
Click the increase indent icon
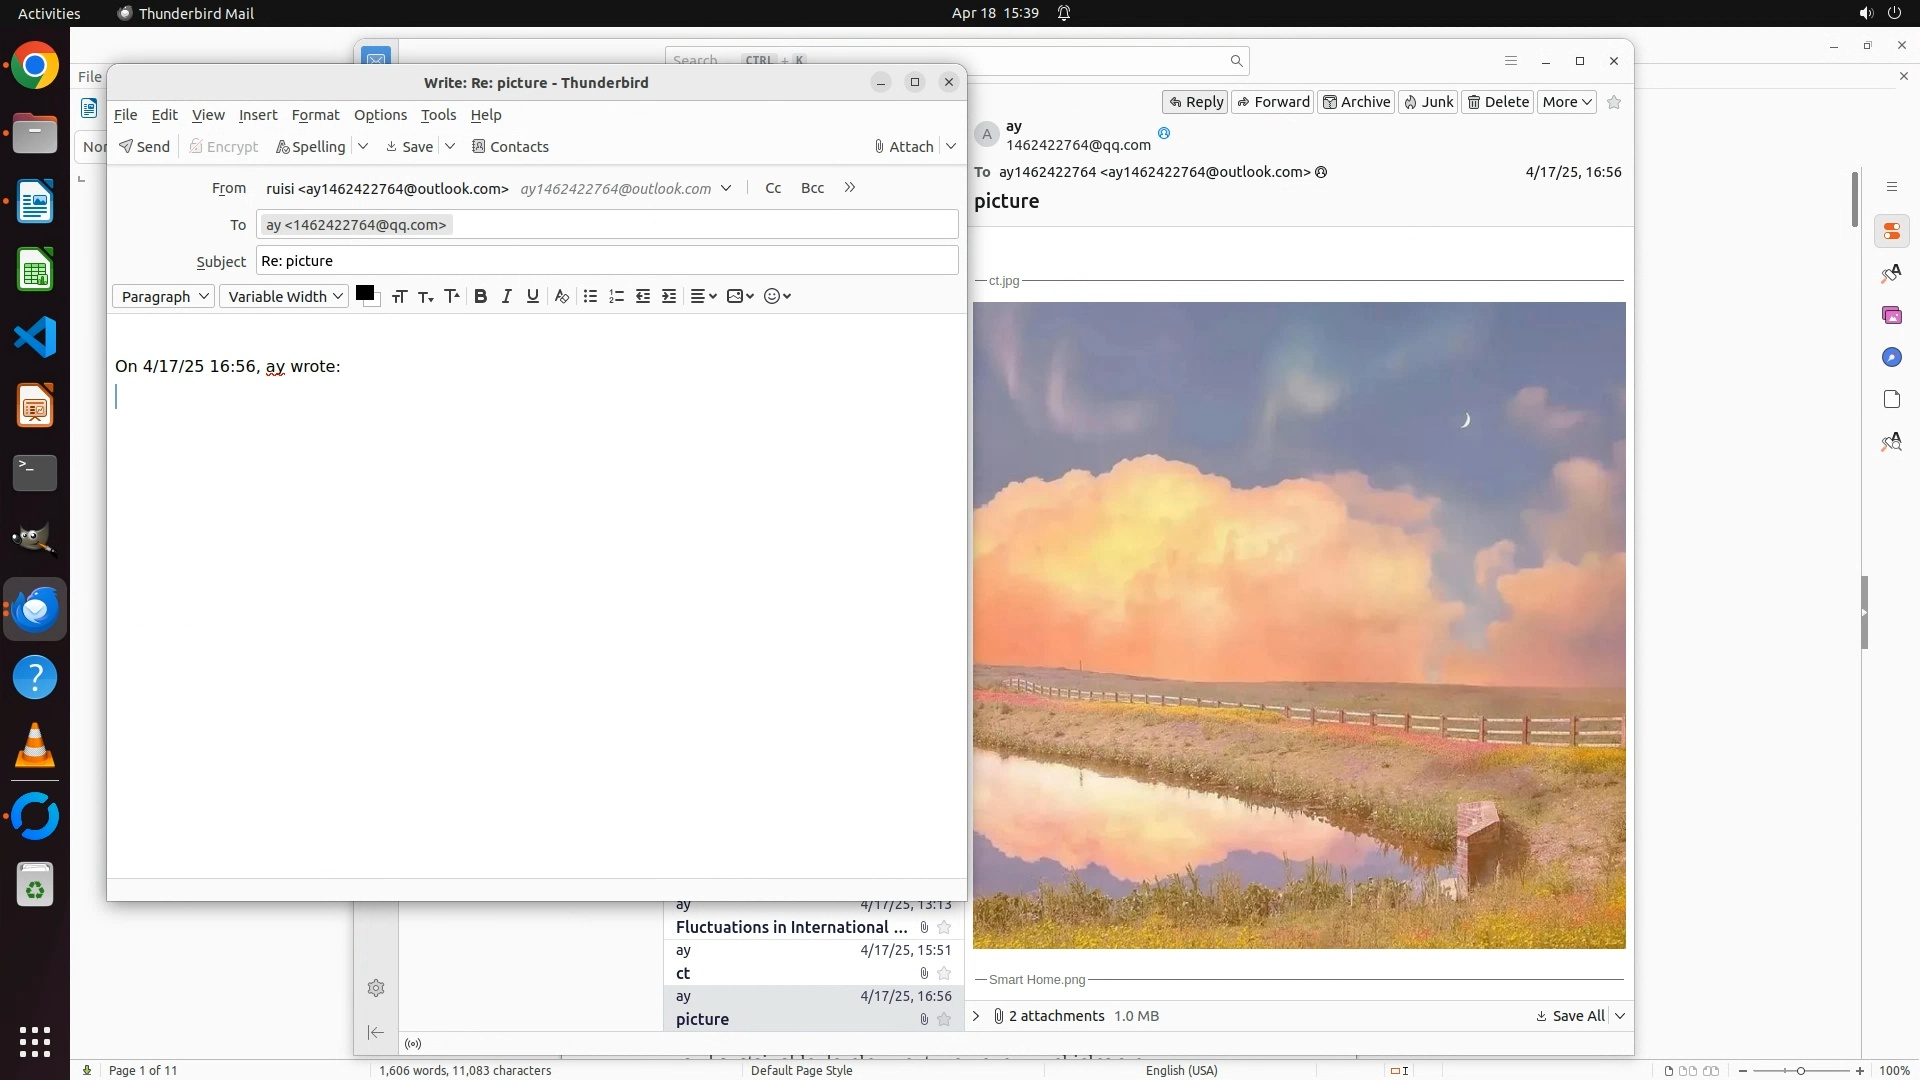point(669,296)
